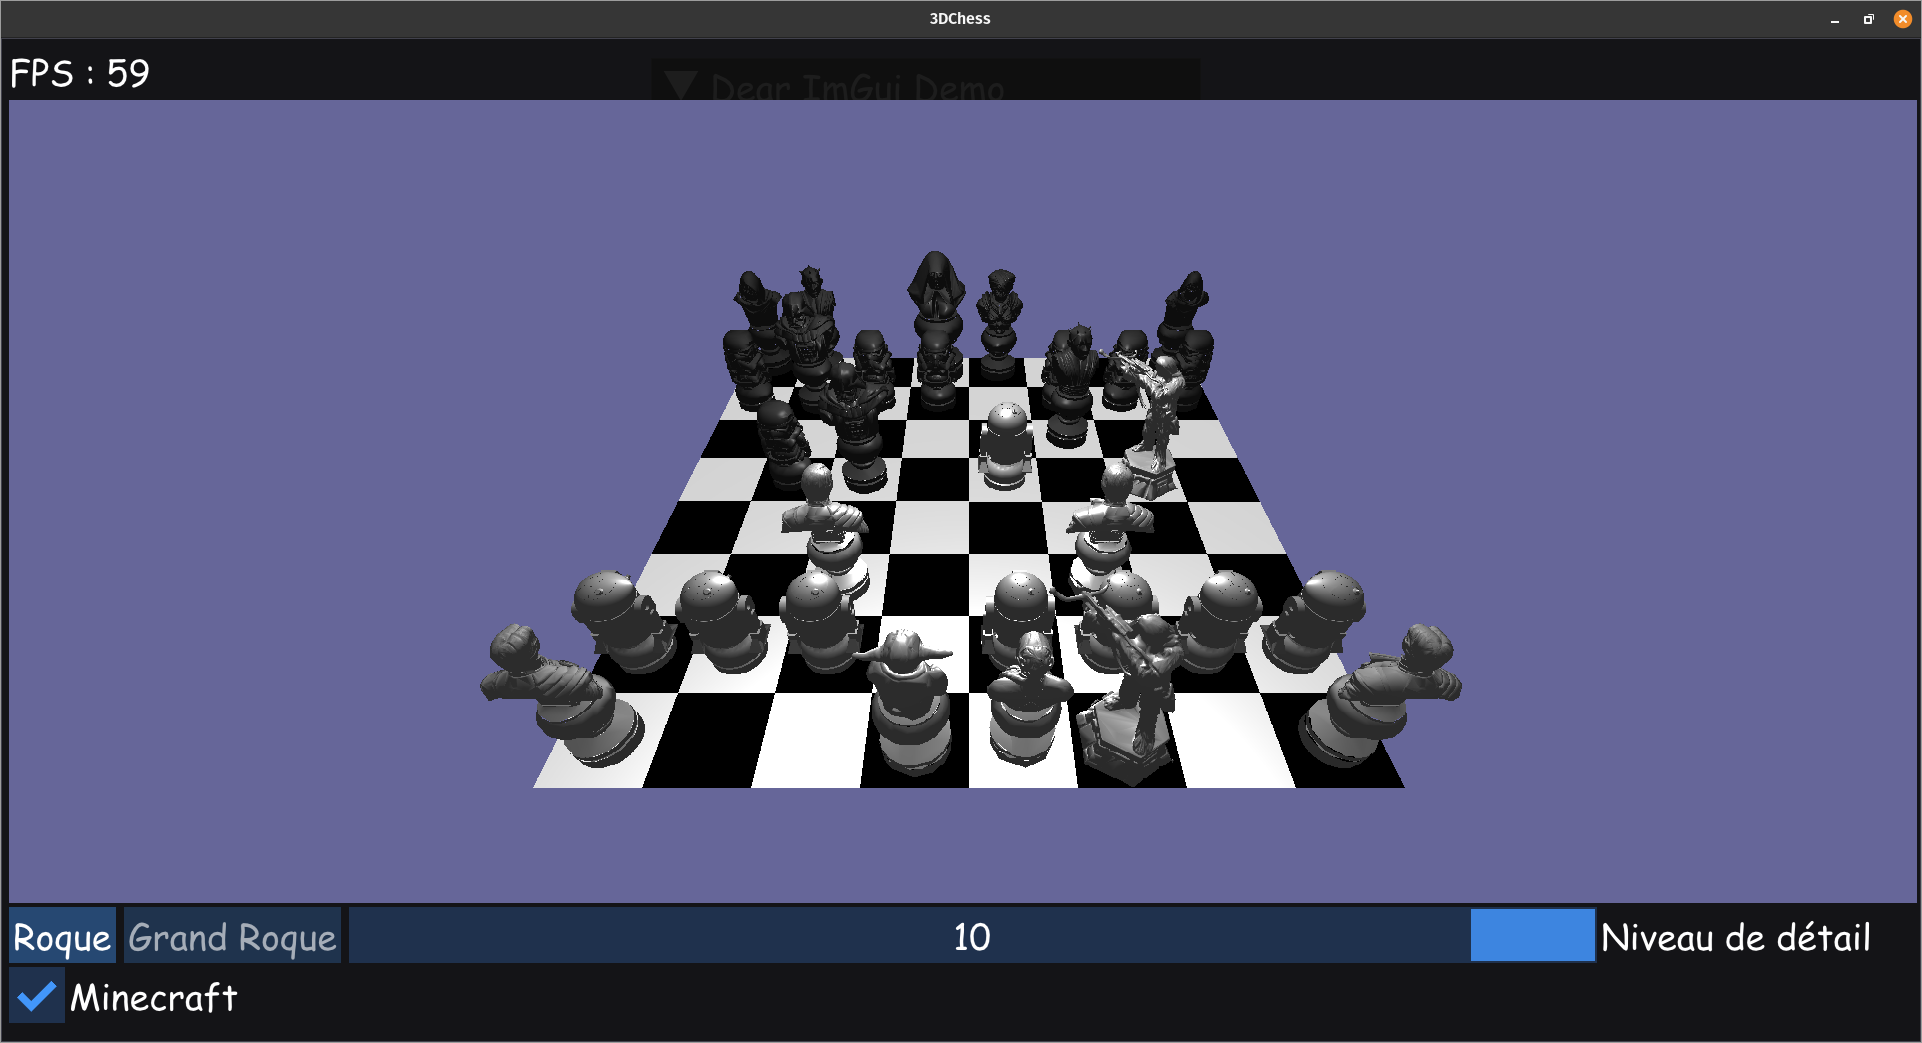Click the FPS counter display
This screenshot has width=1922, height=1043.
point(80,72)
